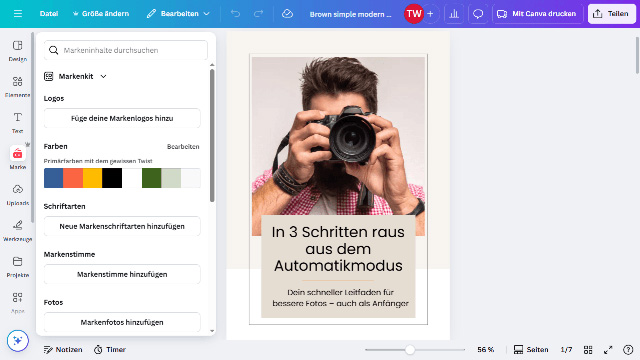The width and height of the screenshot is (640, 360).
Task: Open the Uploads sidebar tab
Action: tap(18, 195)
